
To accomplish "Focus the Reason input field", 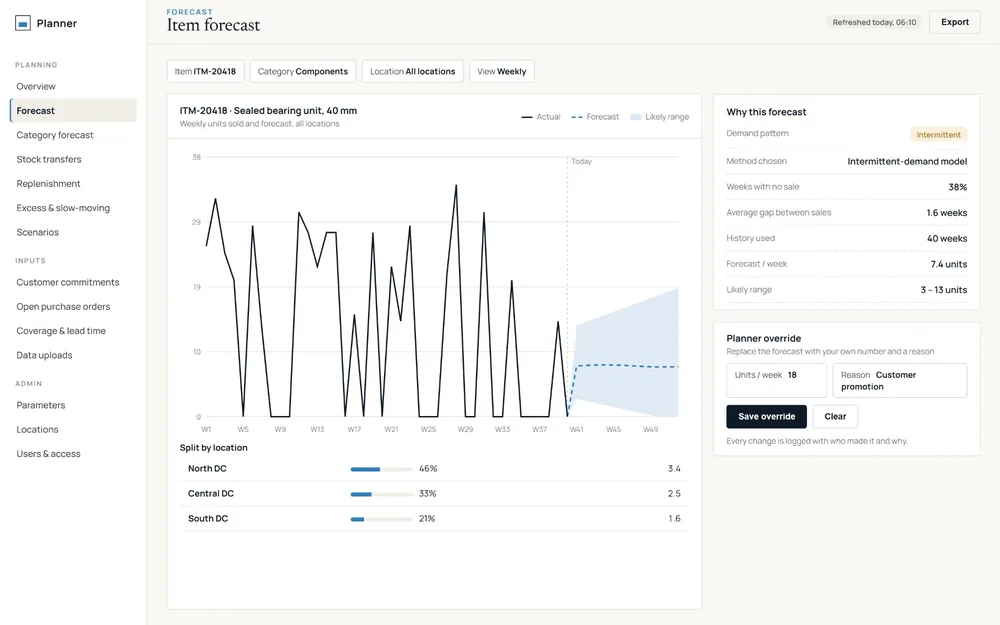I will [x=900, y=380].
